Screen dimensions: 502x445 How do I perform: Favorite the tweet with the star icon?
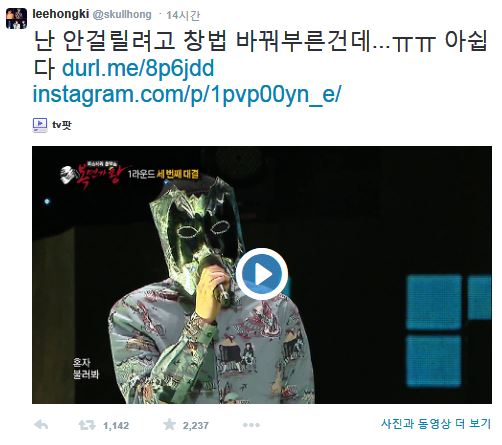tap(169, 425)
